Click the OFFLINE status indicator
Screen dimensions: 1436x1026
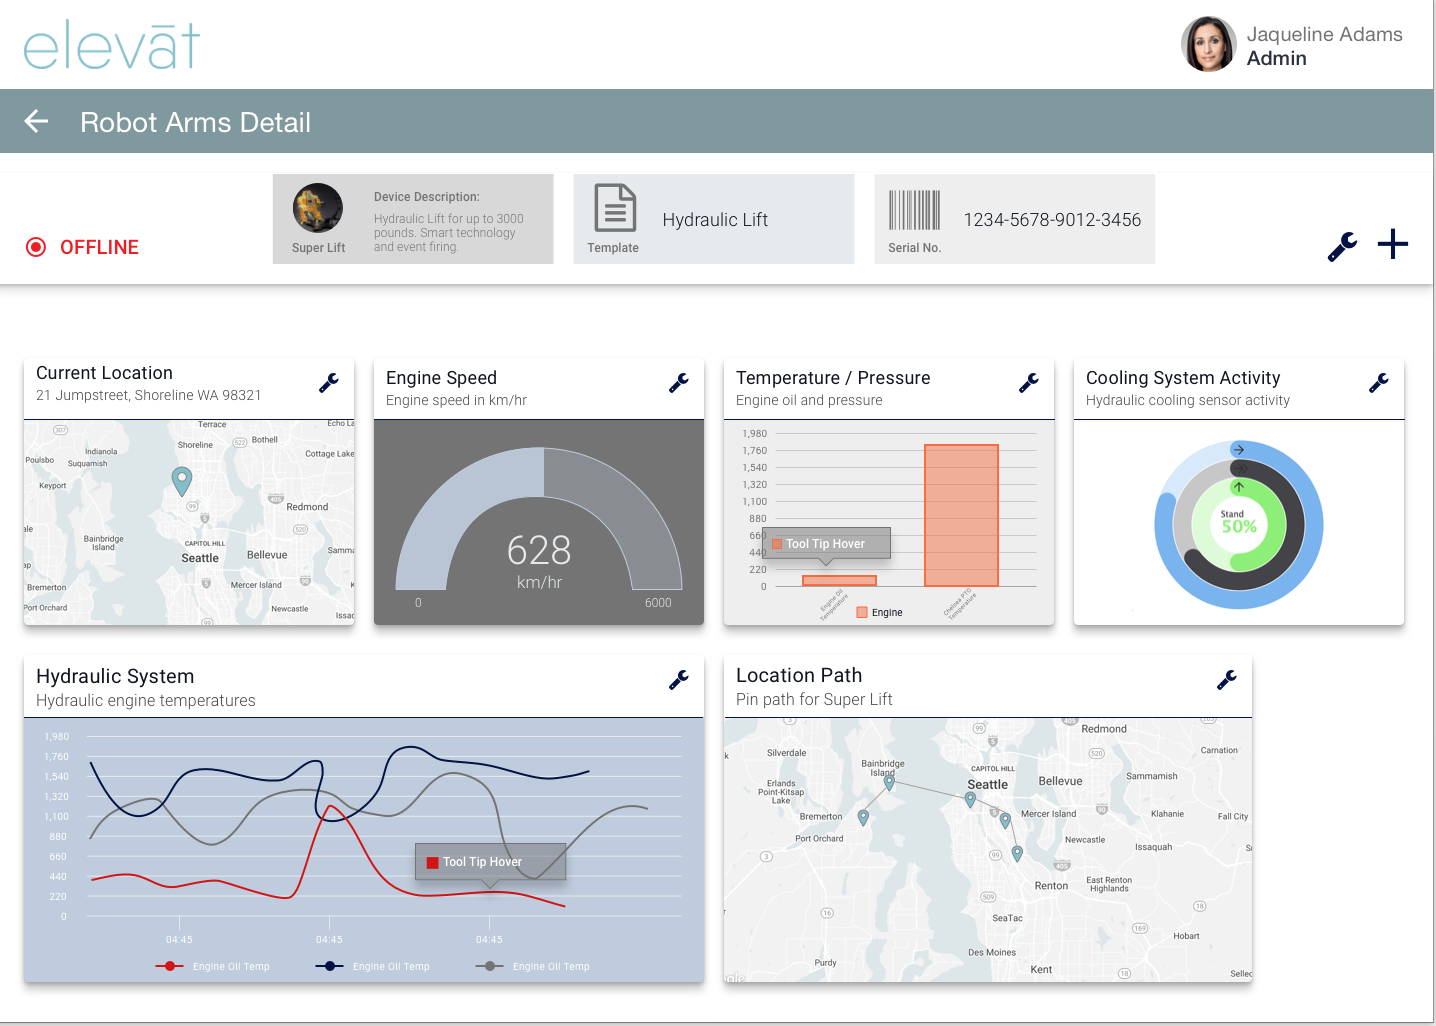(x=83, y=247)
